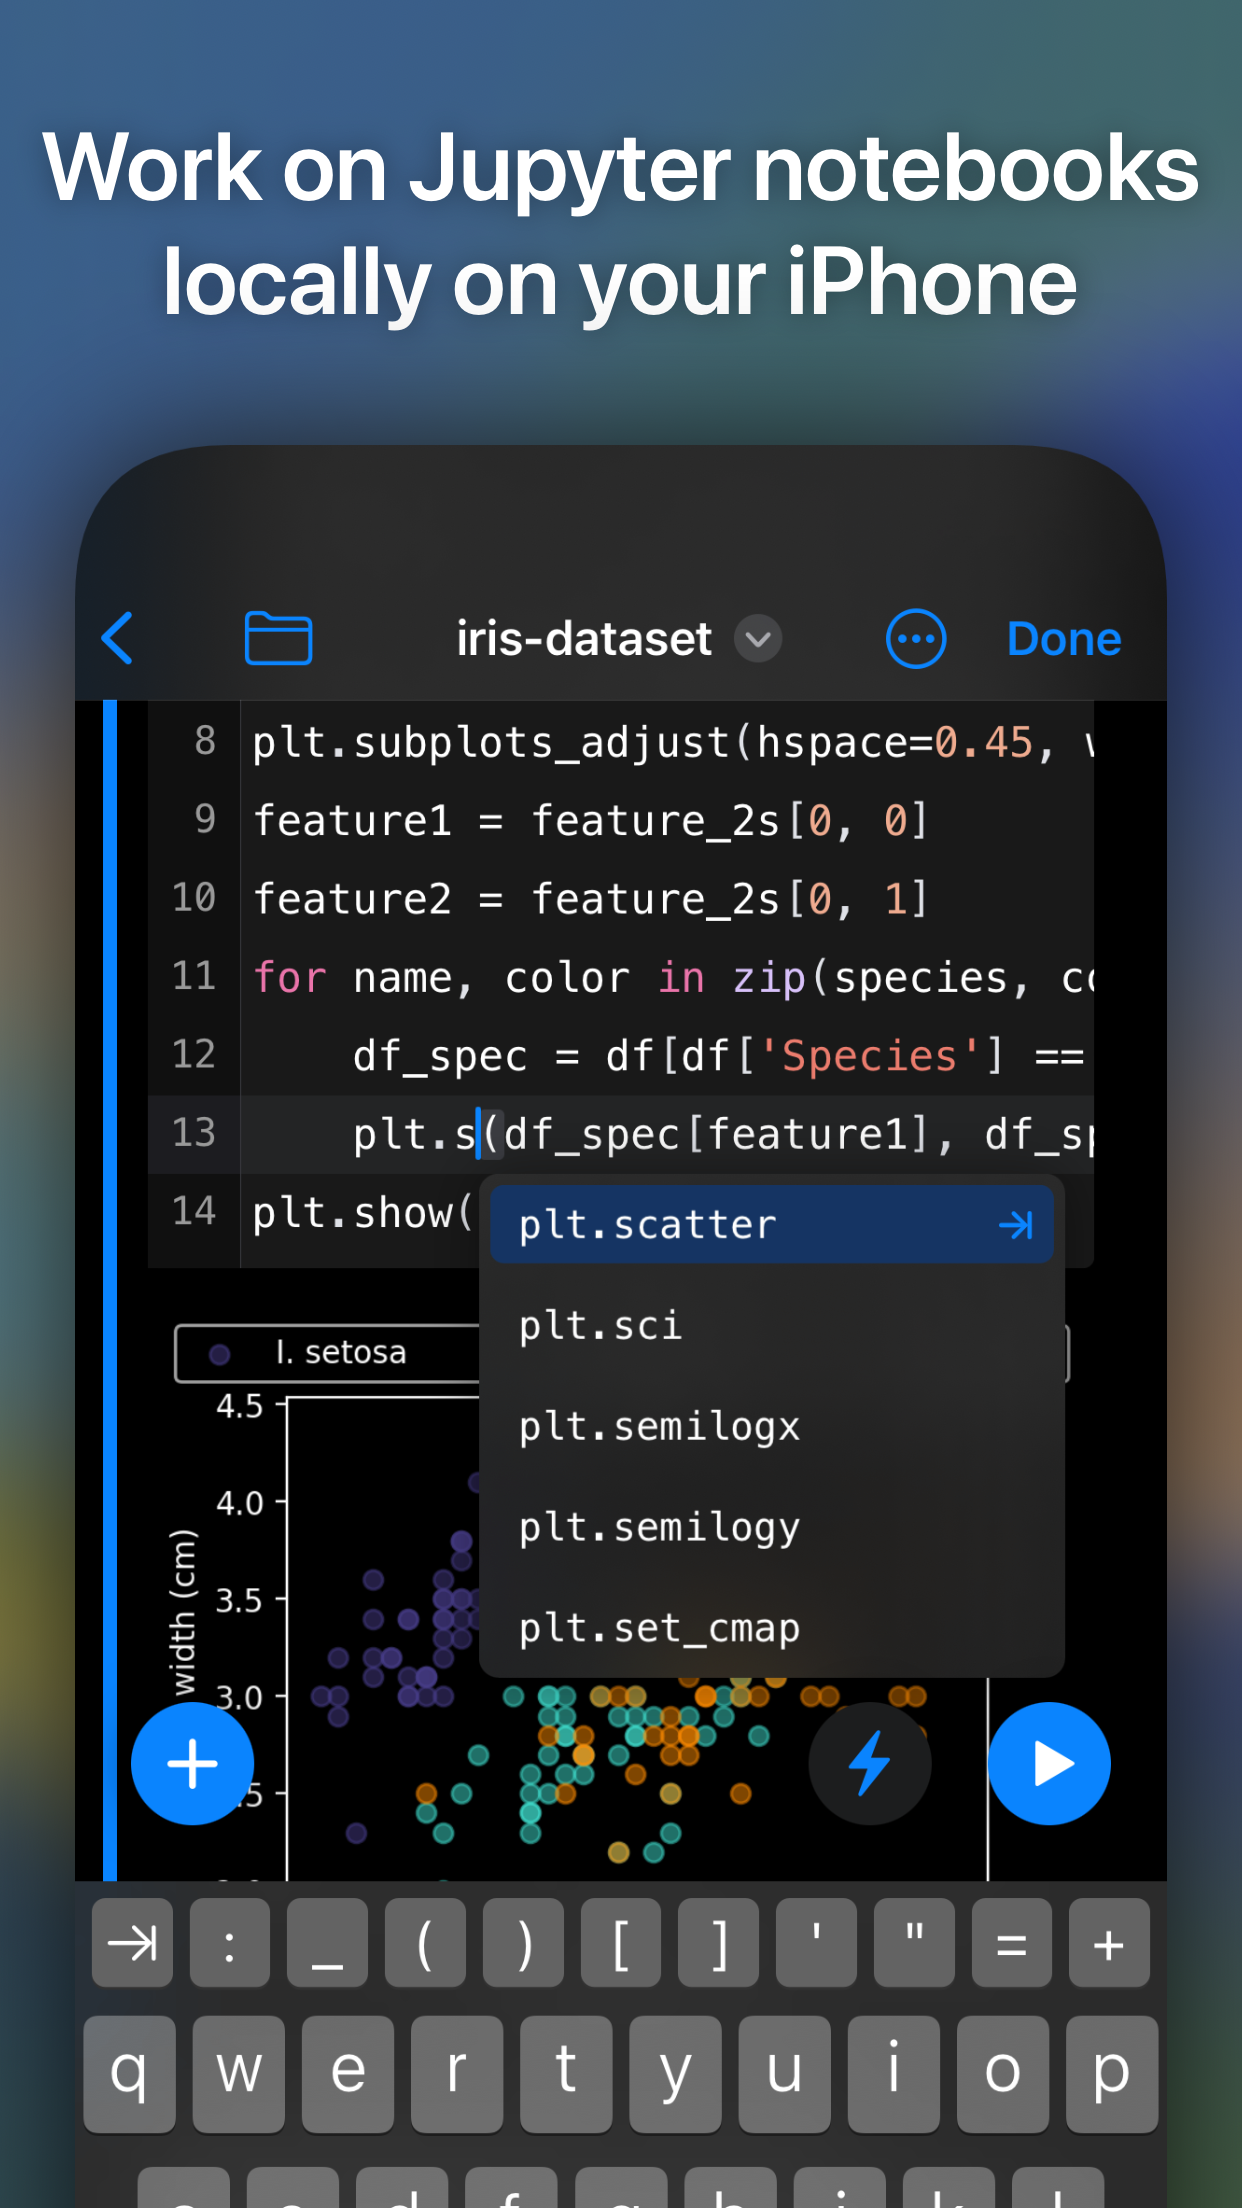Place cursor on feature2 assignment line
Viewport: 1242px width, 2208px height.
coord(590,899)
